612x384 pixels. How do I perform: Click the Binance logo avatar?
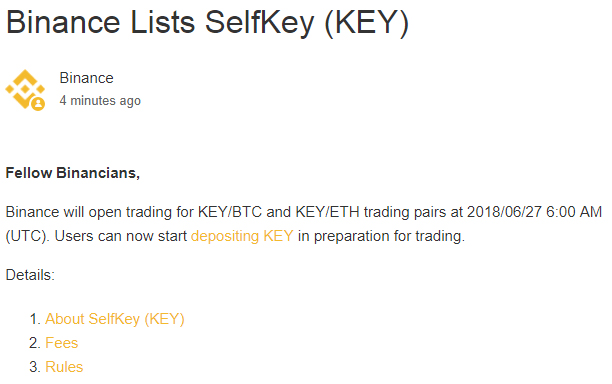point(25,89)
